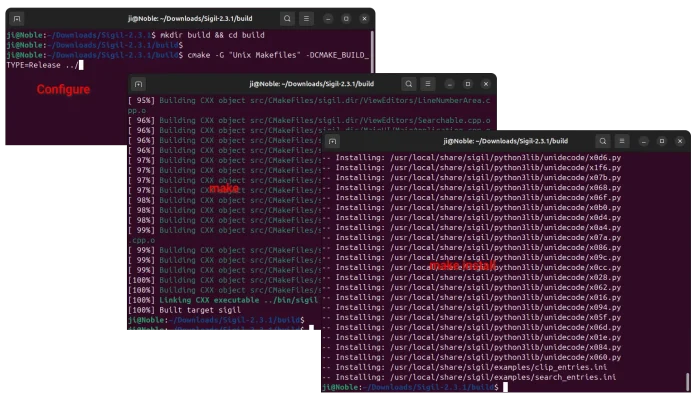The width and height of the screenshot is (700, 397).
Task: Minimize the make terminal window
Action: [450, 84]
